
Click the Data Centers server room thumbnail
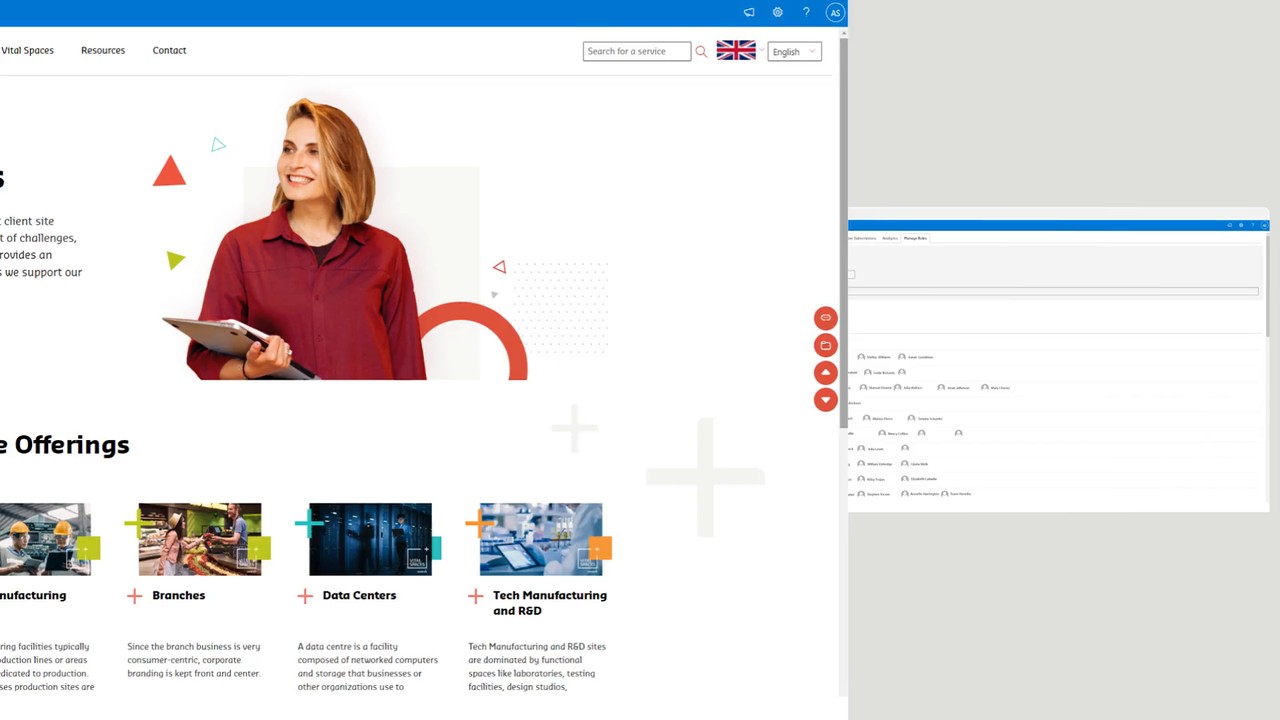click(x=370, y=539)
